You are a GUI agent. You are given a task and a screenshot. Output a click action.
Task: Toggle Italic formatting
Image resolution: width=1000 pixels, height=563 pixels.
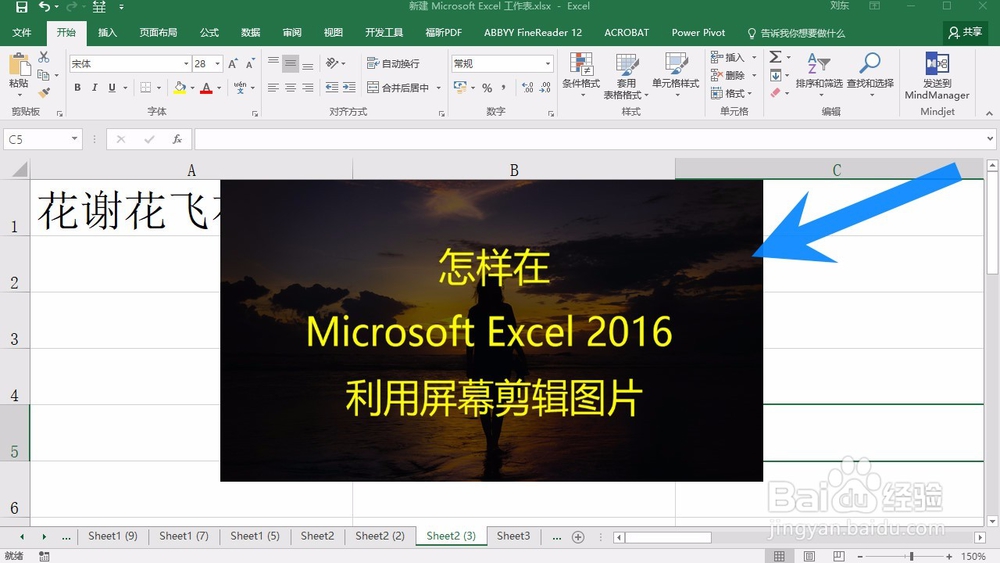[94, 87]
